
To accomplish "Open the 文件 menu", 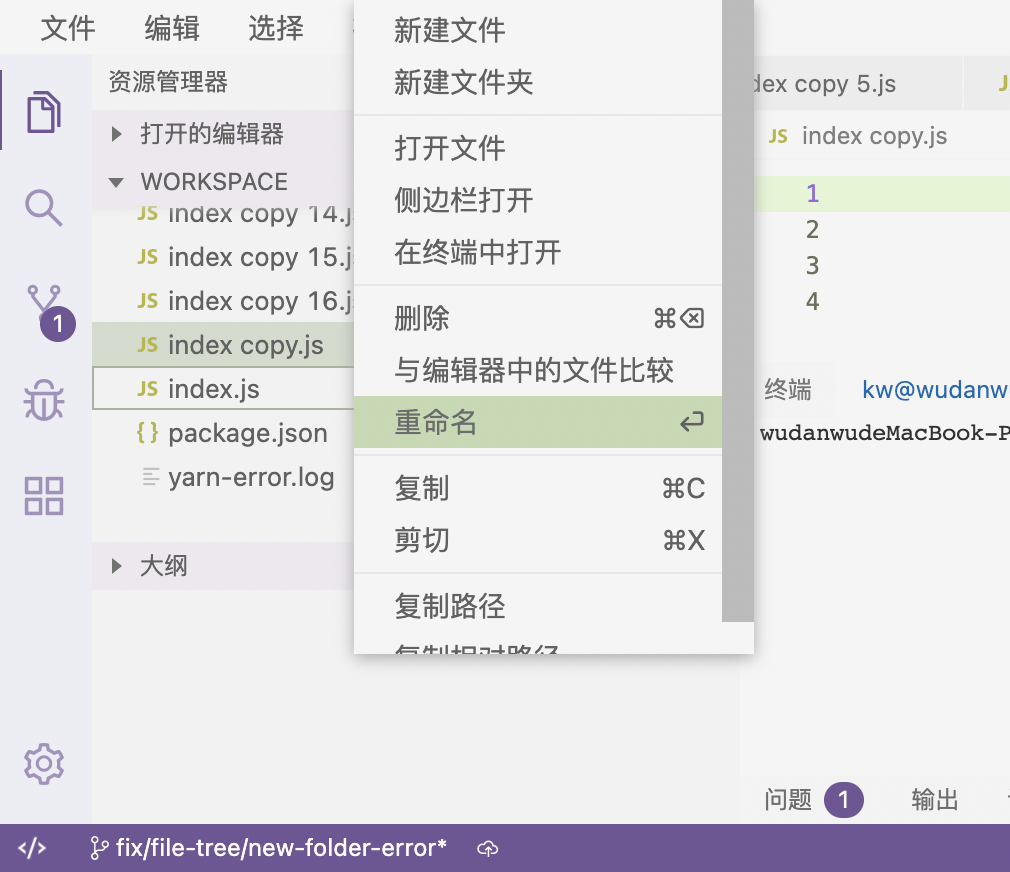I will click(x=68, y=28).
